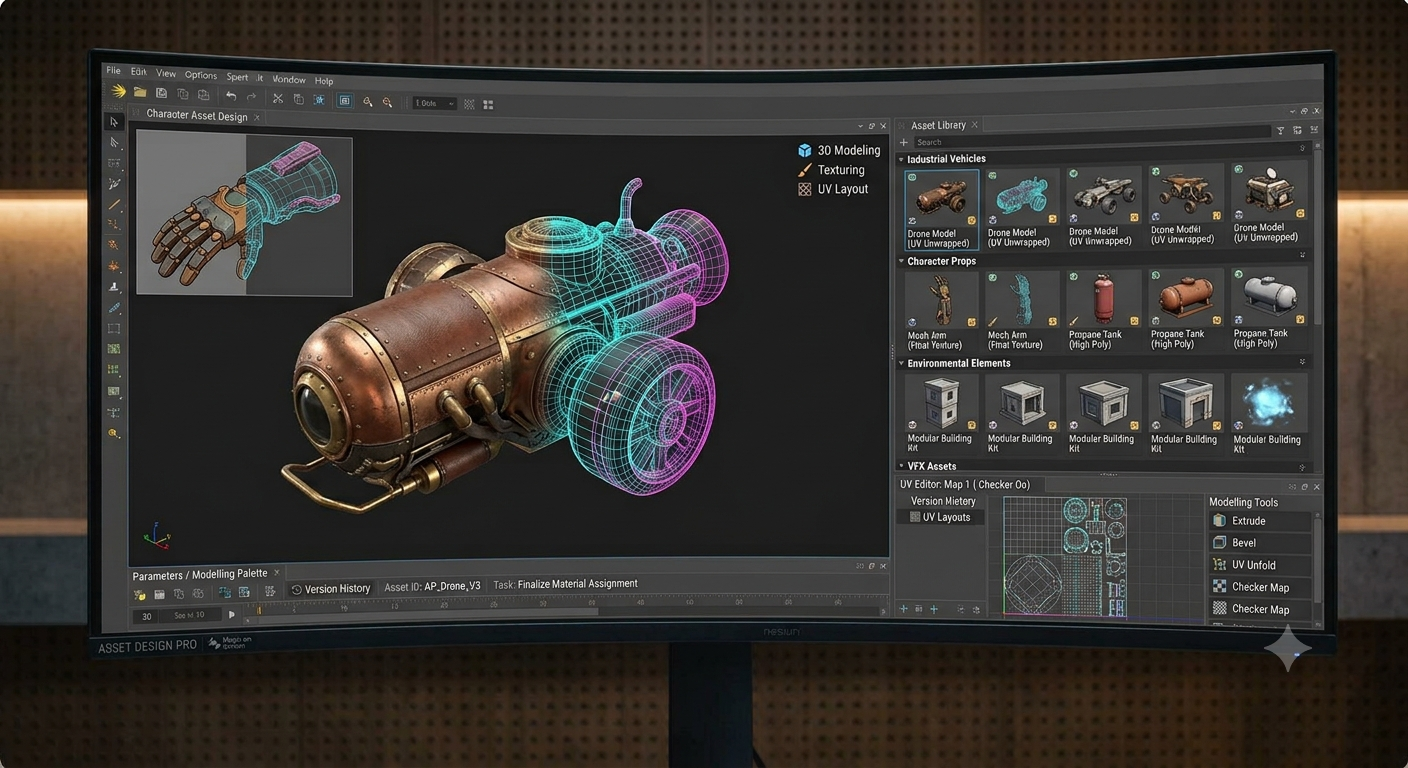Select the cyan wireframe Drone Model thumbnail
Image resolution: width=1408 pixels, height=768 pixels.
1020,208
